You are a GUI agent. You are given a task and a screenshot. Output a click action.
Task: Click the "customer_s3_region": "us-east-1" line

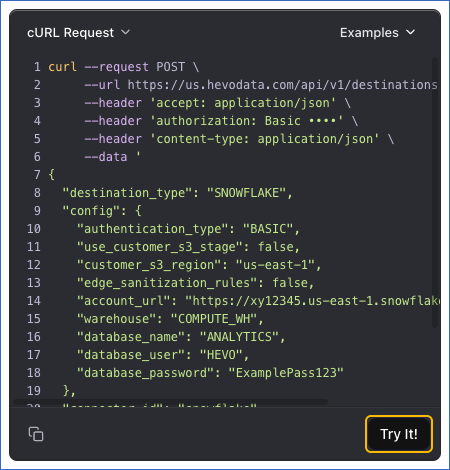click(x=199, y=265)
